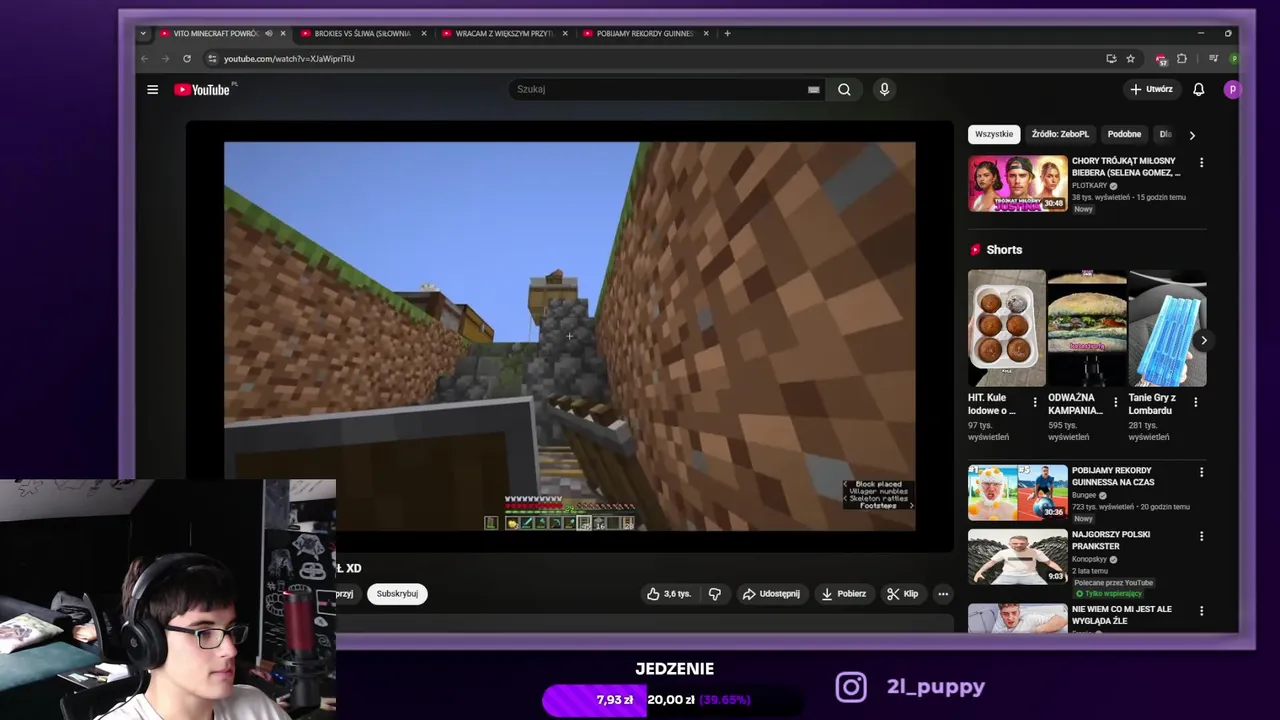1280x720 pixels.
Task: Open the account avatar menu
Action: click(x=1232, y=89)
